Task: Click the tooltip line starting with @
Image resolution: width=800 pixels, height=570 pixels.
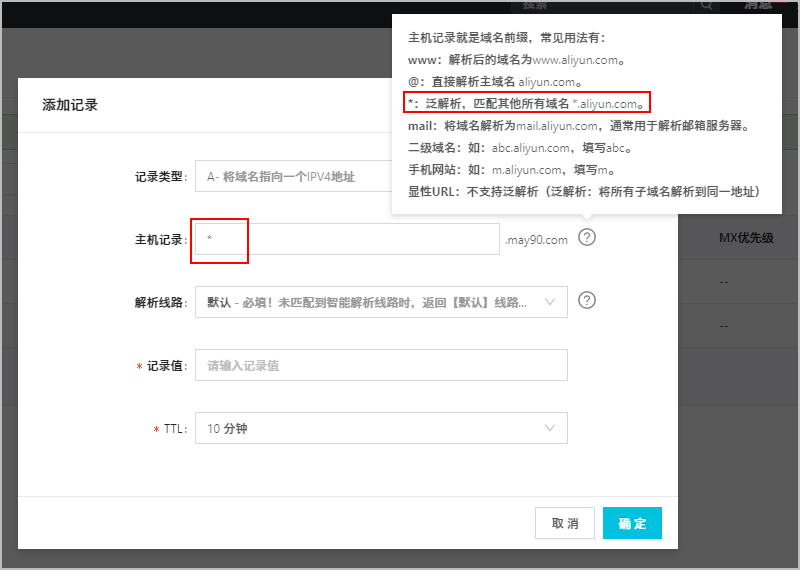Action: tap(495, 82)
